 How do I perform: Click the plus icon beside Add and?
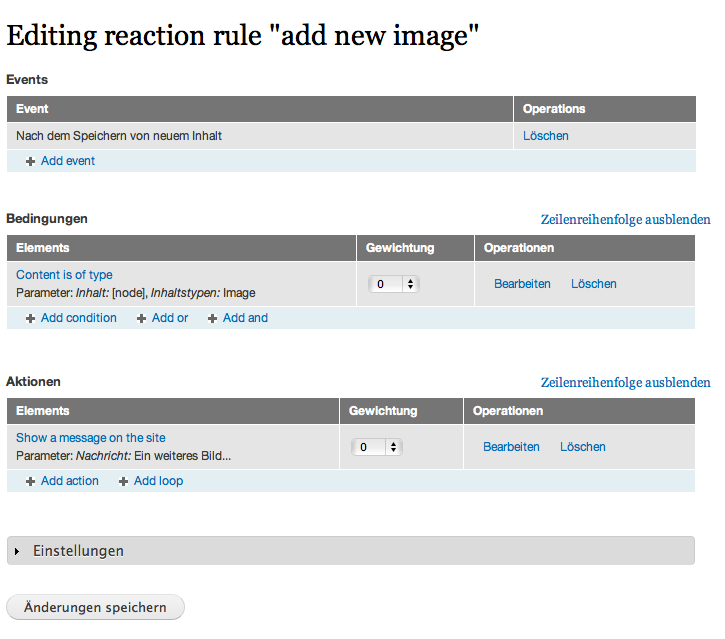click(212, 319)
